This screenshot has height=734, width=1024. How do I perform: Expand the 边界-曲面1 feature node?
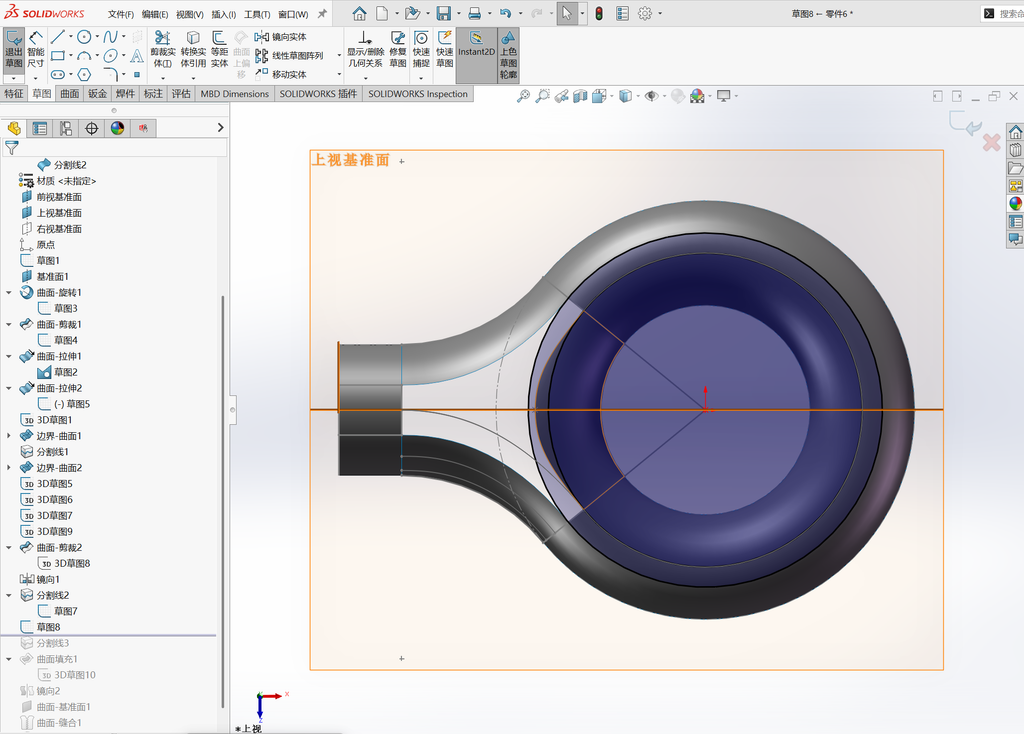[8, 436]
